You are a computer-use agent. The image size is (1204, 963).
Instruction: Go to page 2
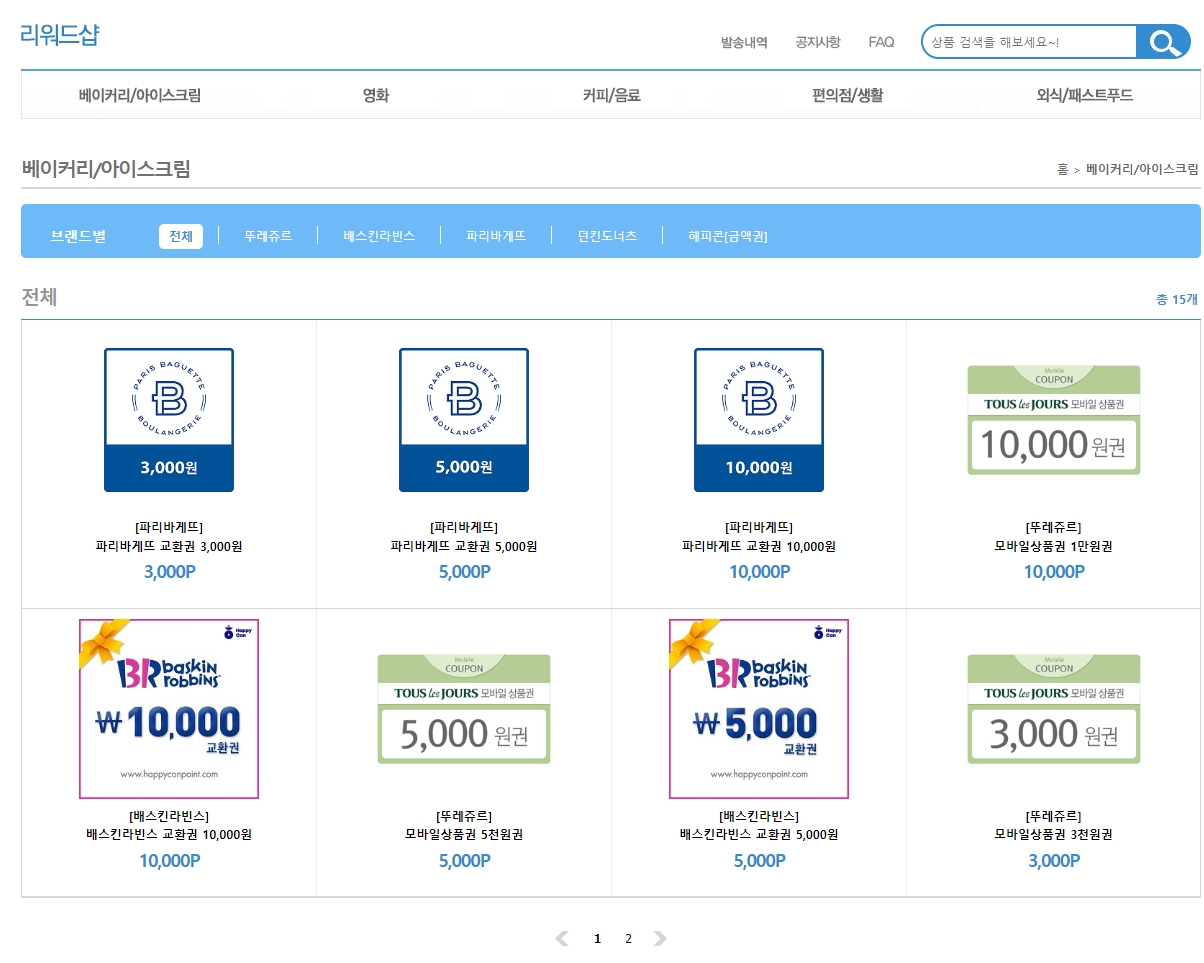point(628,938)
